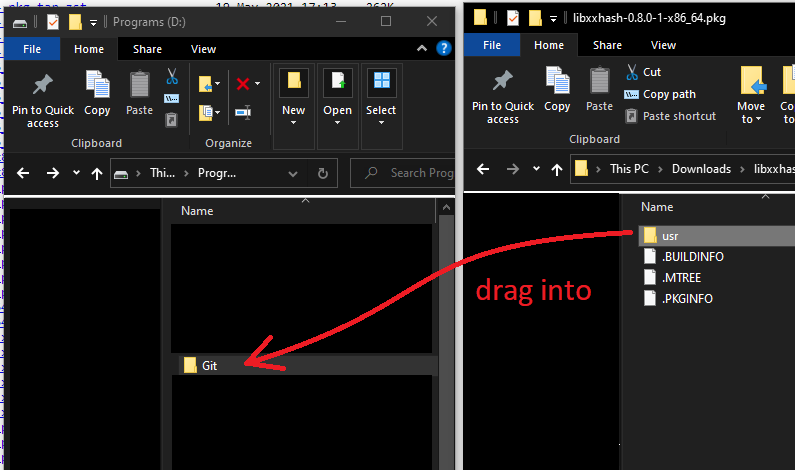
Task: Go up one level in libxxhash window
Action: (557, 170)
